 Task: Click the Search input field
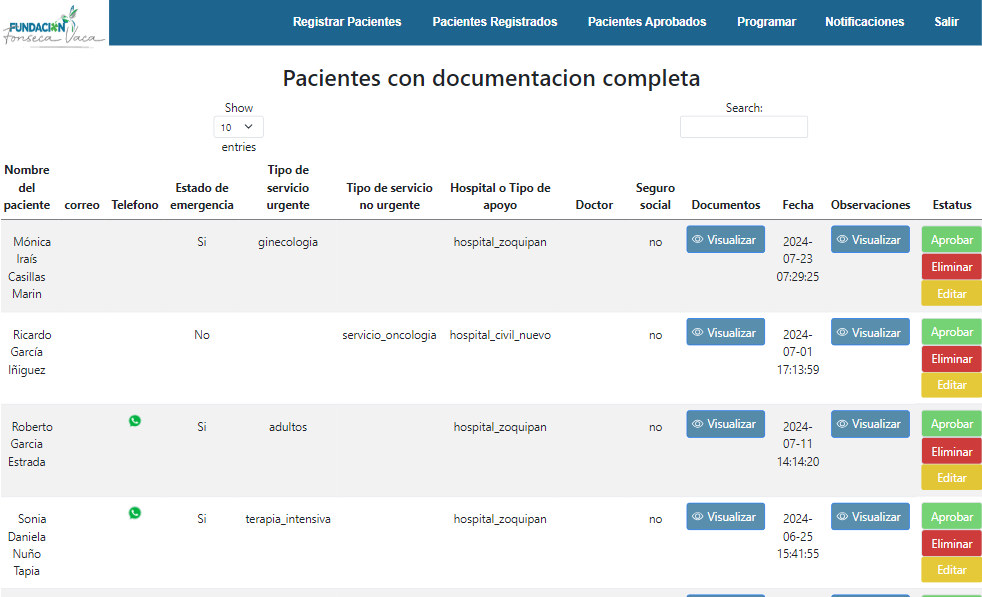coord(743,127)
